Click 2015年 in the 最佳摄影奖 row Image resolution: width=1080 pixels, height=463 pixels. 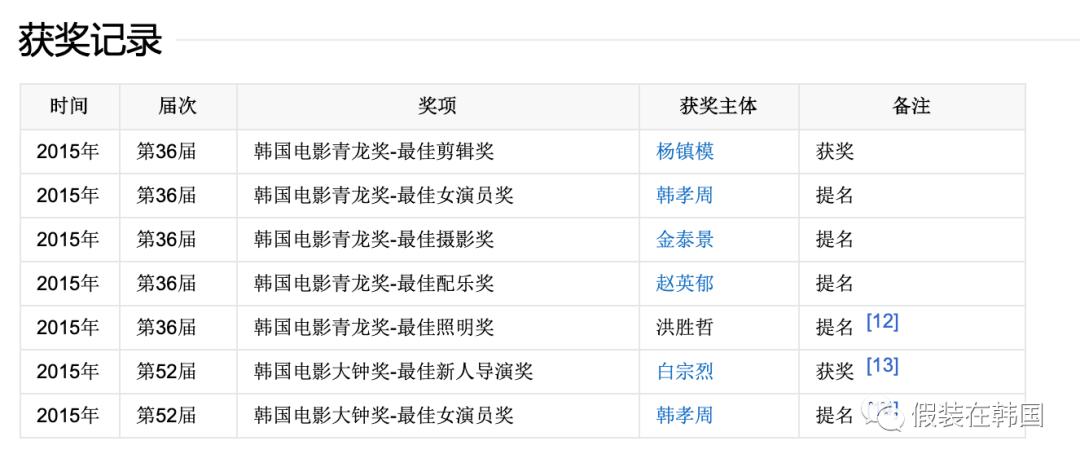68,239
